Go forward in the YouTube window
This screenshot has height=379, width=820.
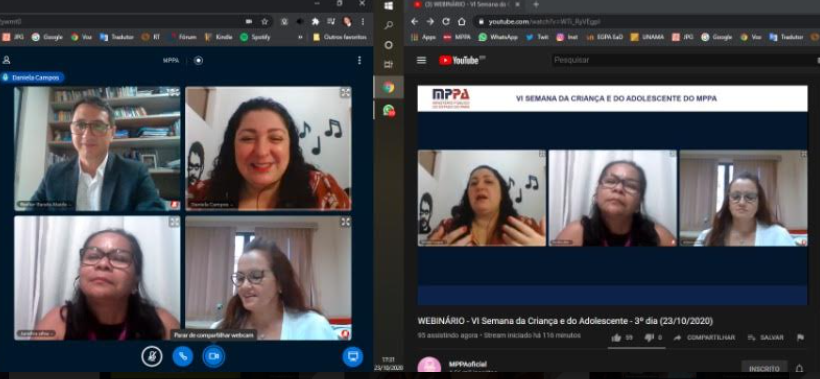coord(430,22)
